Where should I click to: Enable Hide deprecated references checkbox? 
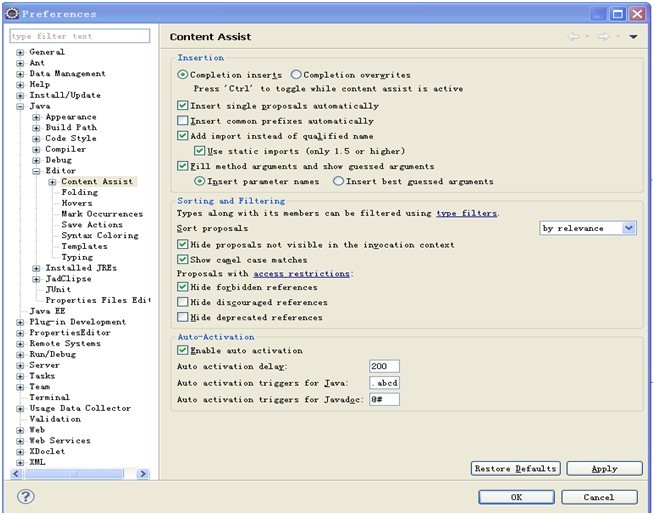(182, 317)
